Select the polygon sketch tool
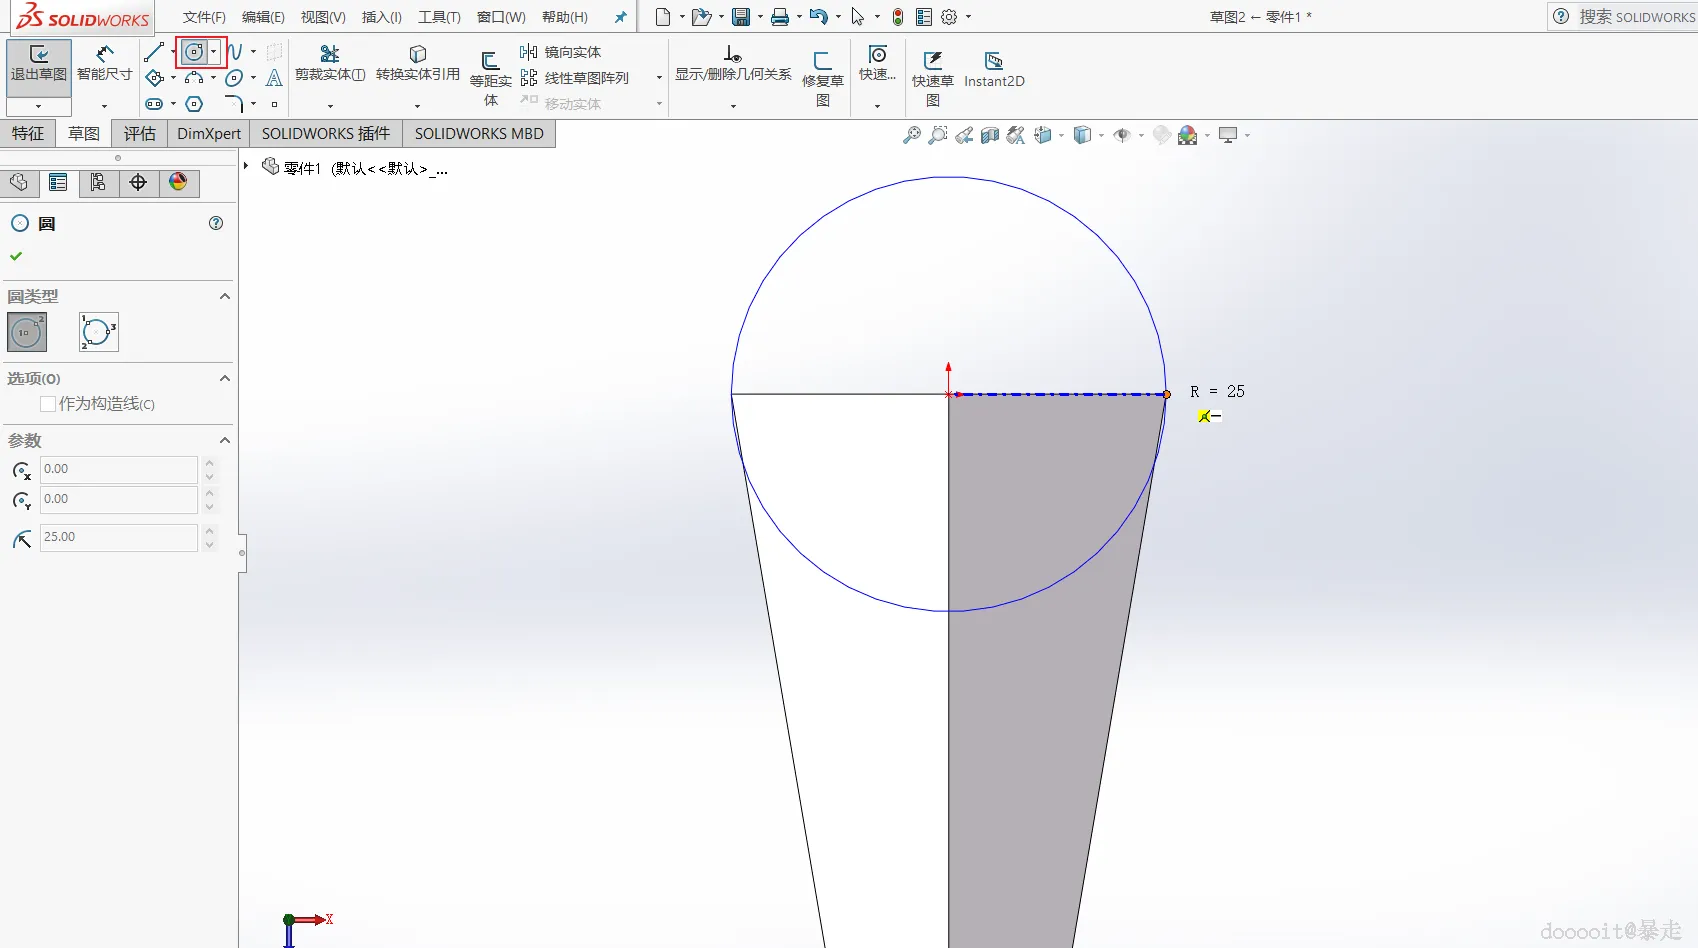The height and width of the screenshot is (948, 1698). pos(195,104)
